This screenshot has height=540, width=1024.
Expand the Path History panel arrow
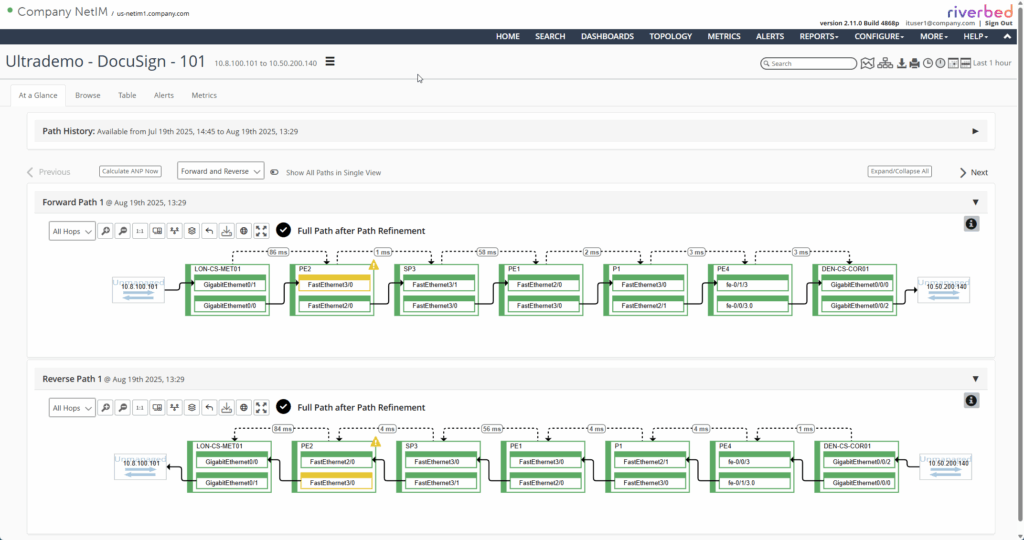click(x=975, y=131)
